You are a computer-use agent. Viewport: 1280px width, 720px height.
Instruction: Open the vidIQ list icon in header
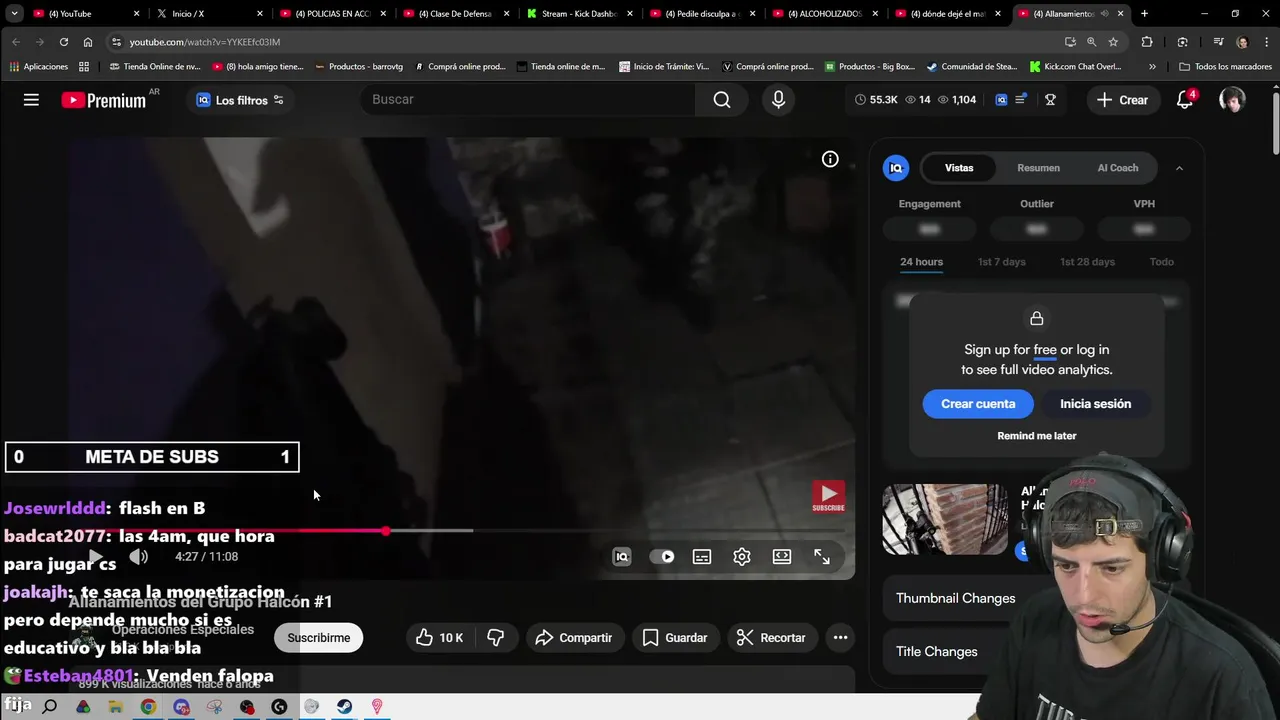pyautogui.click(x=1020, y=100)
